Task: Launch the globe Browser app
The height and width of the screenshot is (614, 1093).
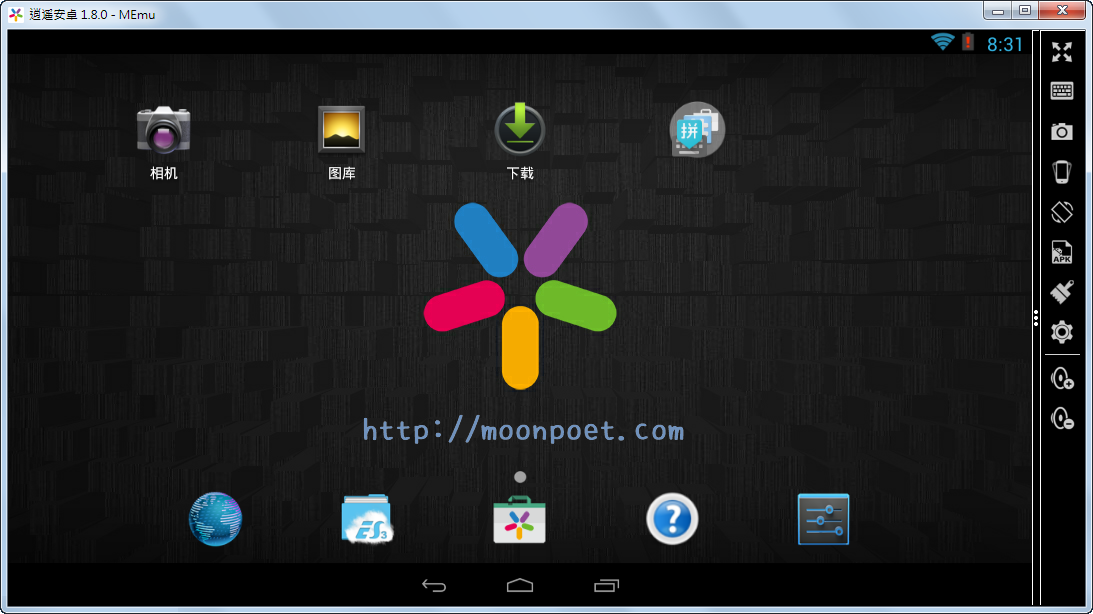Action: [x=216, y=519]
